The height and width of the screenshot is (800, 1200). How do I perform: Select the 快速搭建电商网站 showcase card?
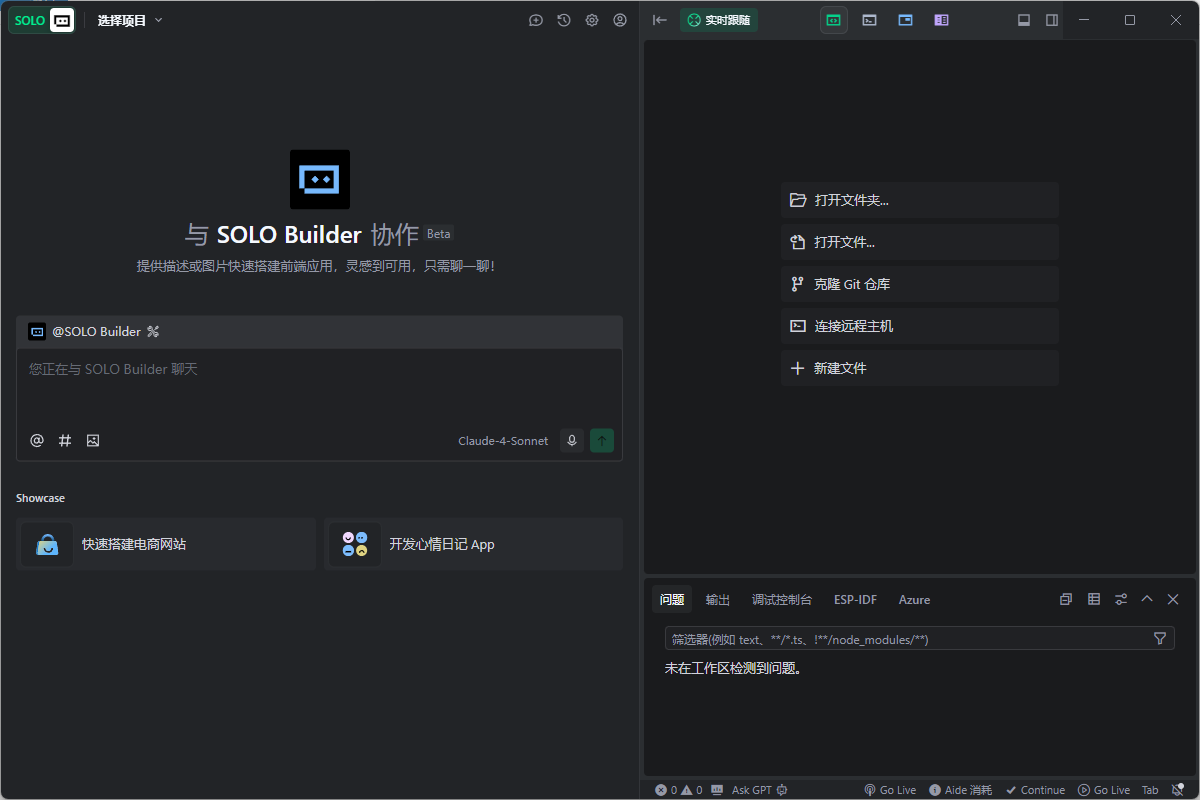click(166, 544)
